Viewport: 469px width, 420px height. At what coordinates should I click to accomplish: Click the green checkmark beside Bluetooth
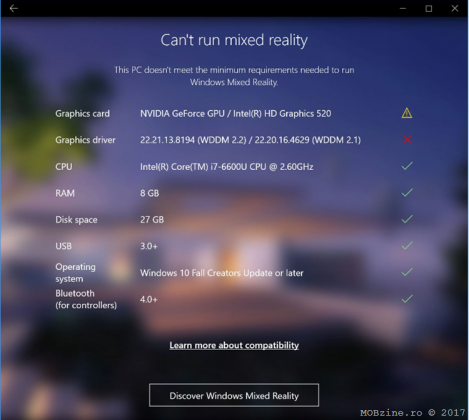point(407,299)
